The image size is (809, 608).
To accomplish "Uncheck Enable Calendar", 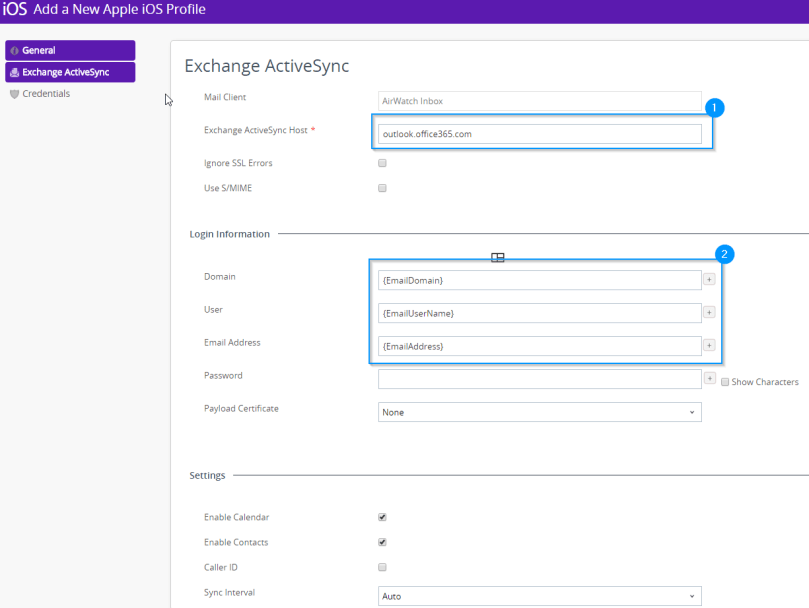I will click(382, 517).
